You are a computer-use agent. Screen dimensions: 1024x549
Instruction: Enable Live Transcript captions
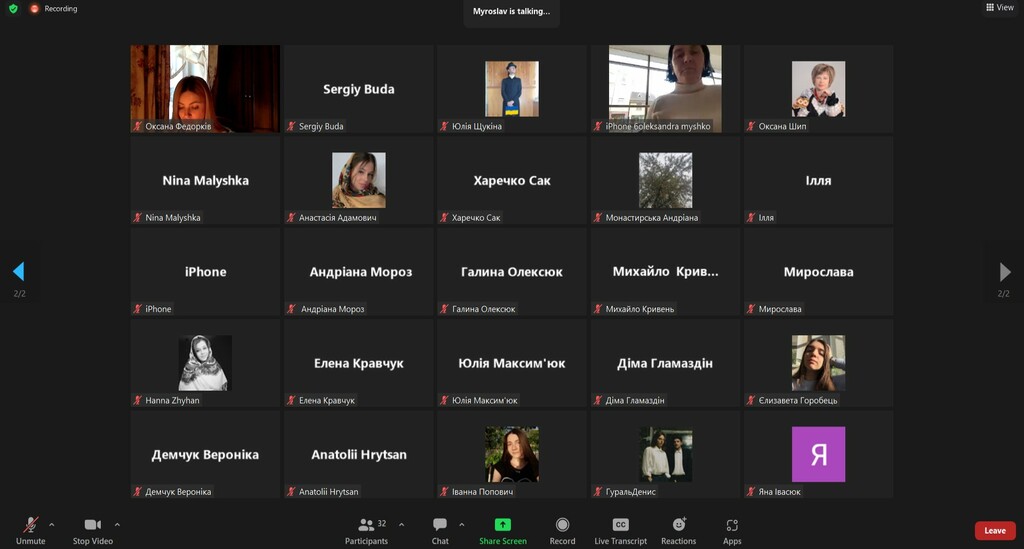620,530
